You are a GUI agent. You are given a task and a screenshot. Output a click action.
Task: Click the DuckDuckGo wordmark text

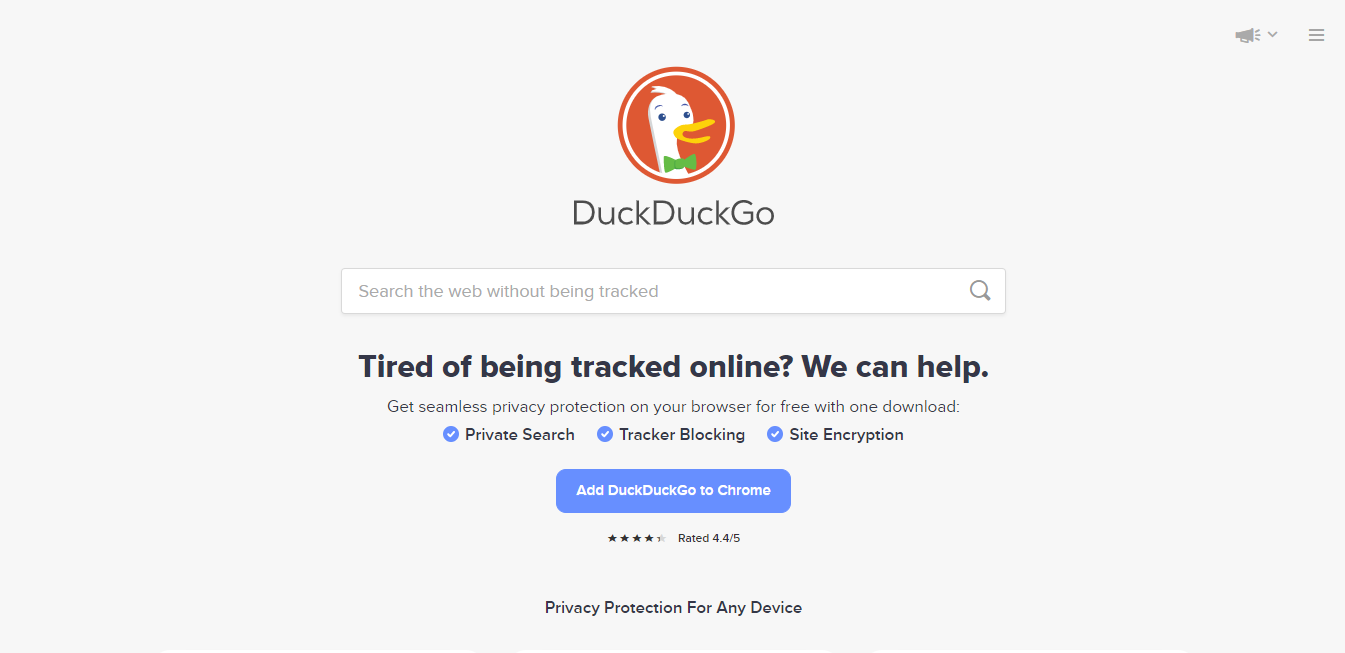(673, 213)
